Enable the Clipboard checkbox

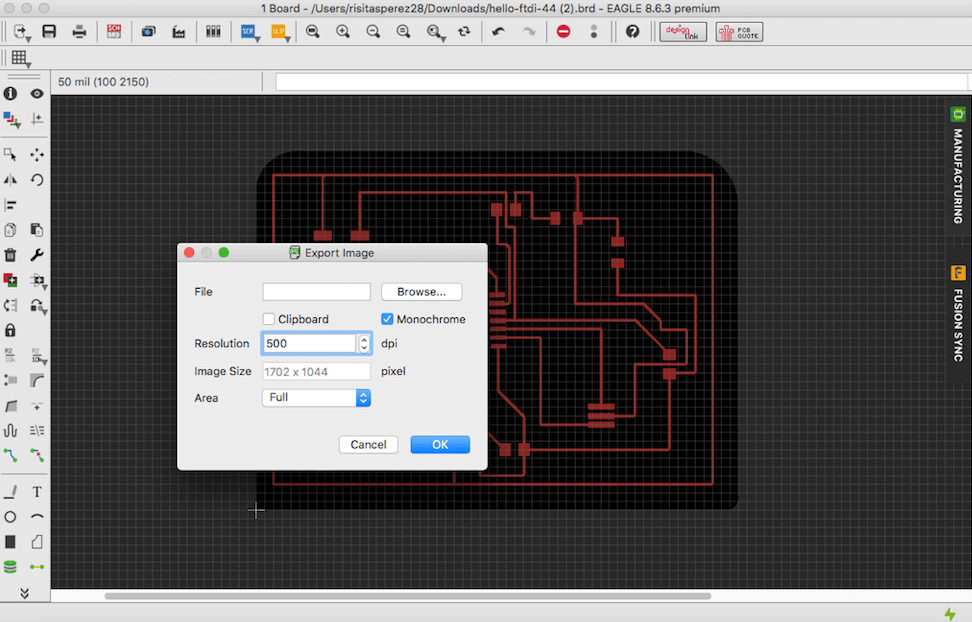tap(269, 319)
